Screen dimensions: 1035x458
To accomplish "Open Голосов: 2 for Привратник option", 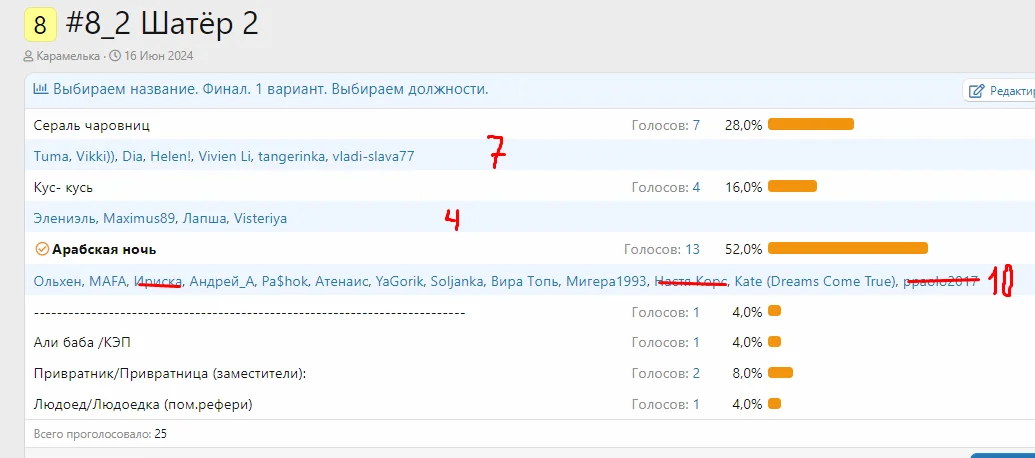I will point(665,374).
